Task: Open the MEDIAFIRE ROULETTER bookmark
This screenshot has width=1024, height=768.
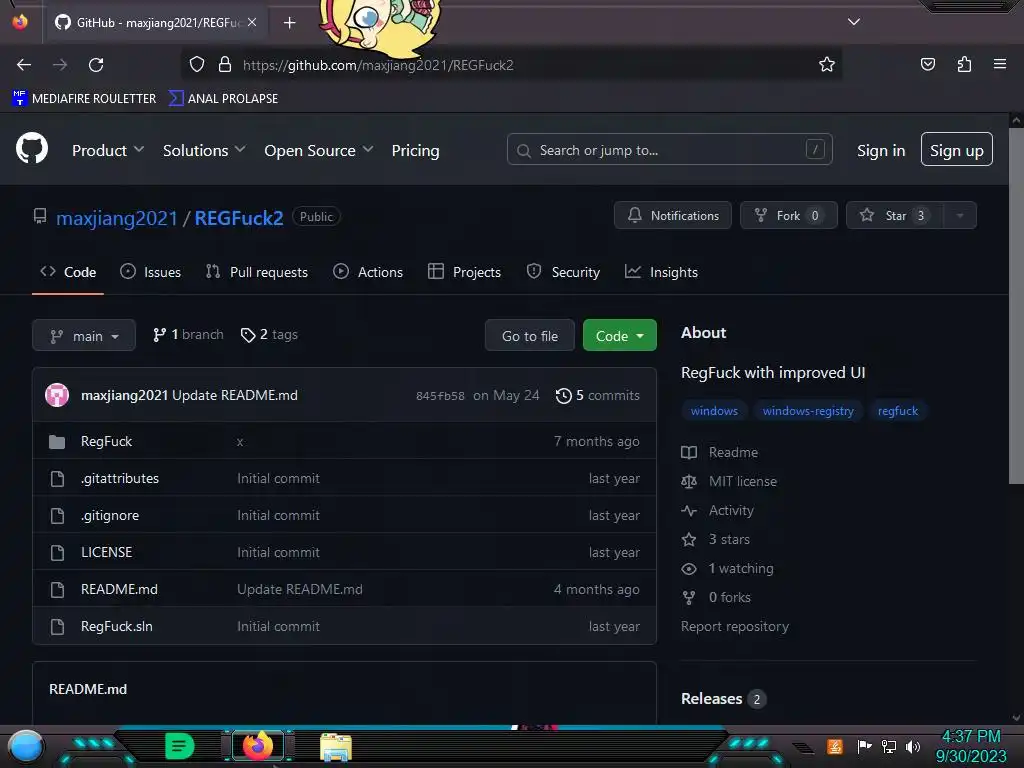Action: tap(84, 98)
